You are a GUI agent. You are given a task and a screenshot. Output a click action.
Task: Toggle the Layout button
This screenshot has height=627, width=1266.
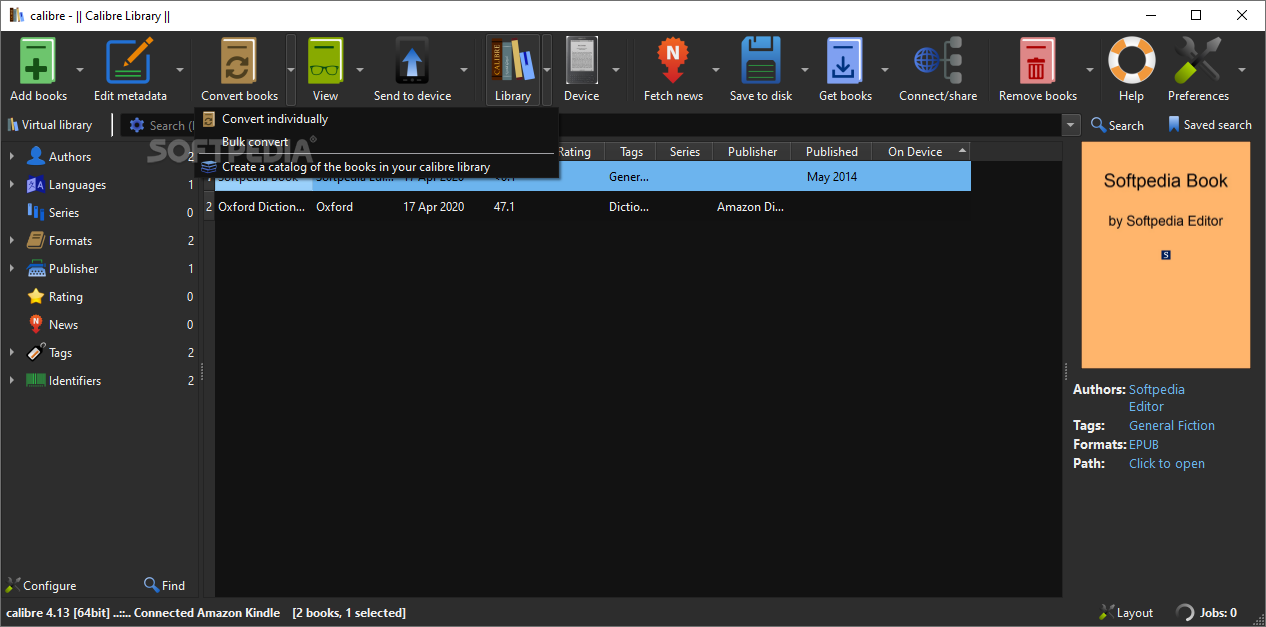coord(1125,612)
